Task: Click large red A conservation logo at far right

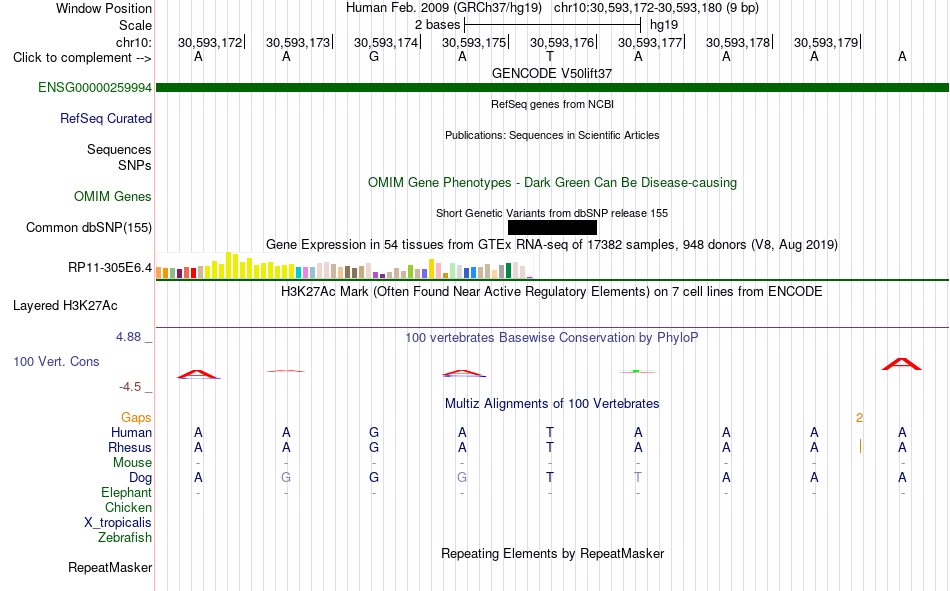Action: (902, 364)
